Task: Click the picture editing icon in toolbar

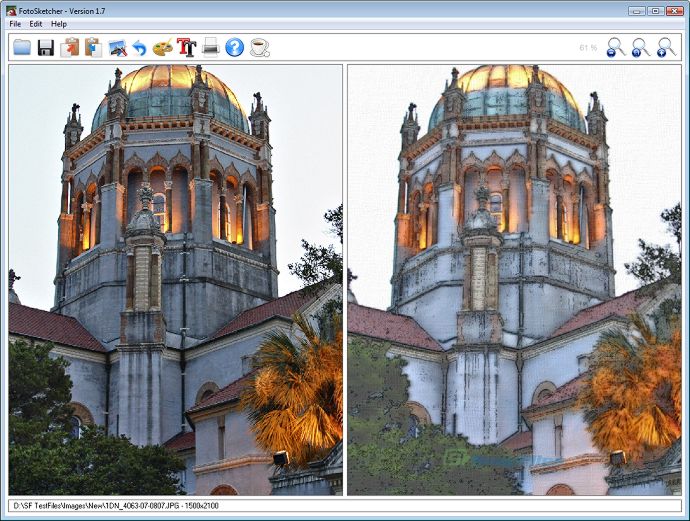Action: (x=117, y=47)
